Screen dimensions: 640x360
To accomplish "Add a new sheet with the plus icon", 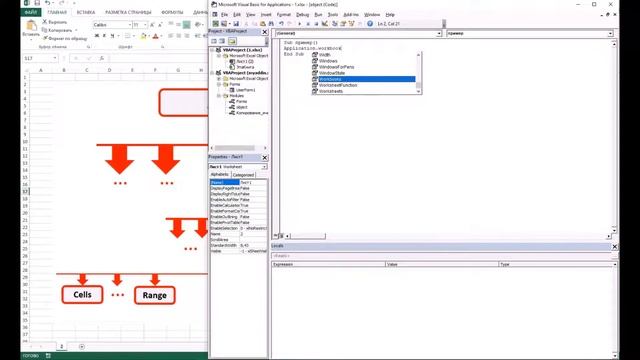I will coord(82,347).
